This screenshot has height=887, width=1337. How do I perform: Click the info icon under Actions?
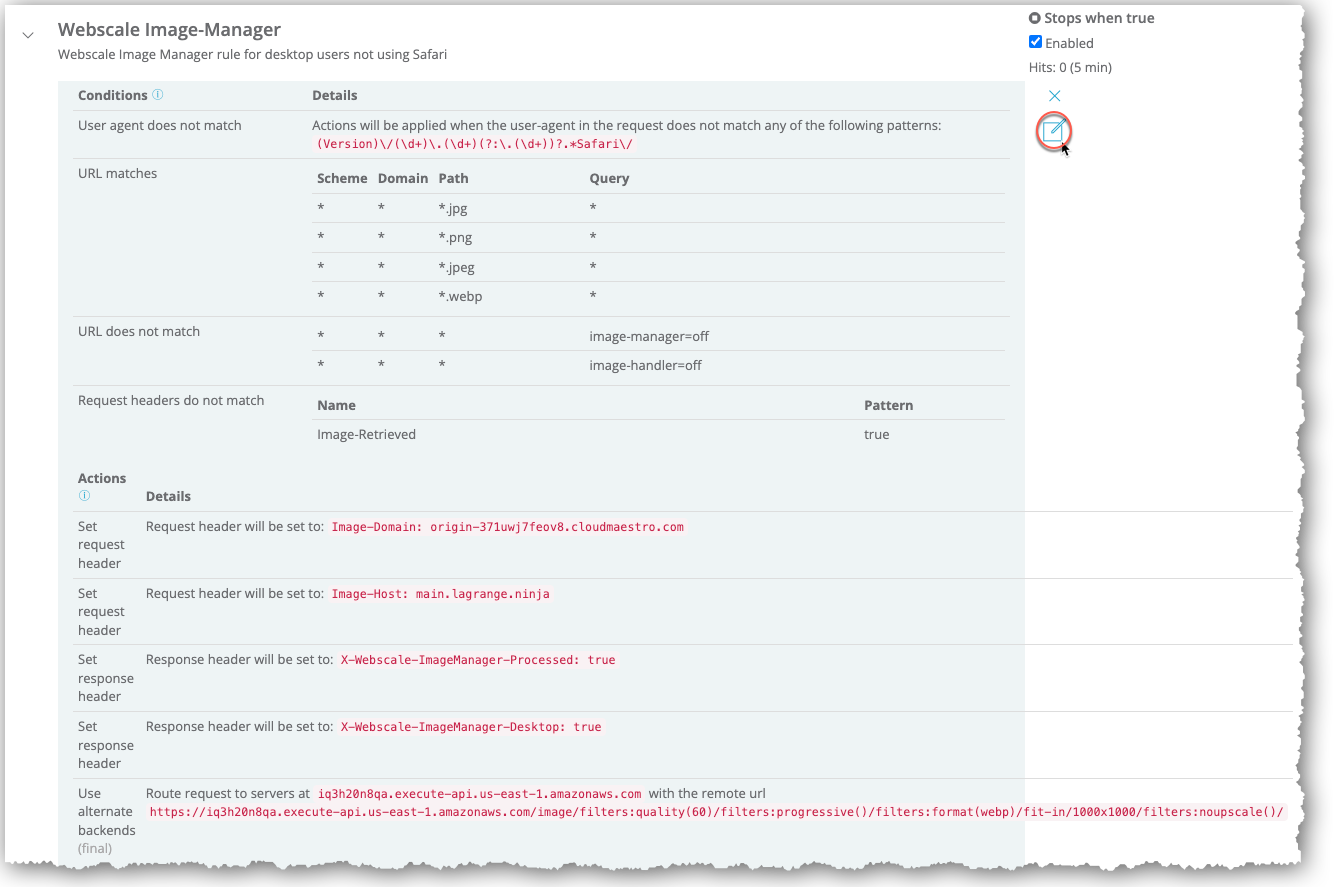coord(84,496)
